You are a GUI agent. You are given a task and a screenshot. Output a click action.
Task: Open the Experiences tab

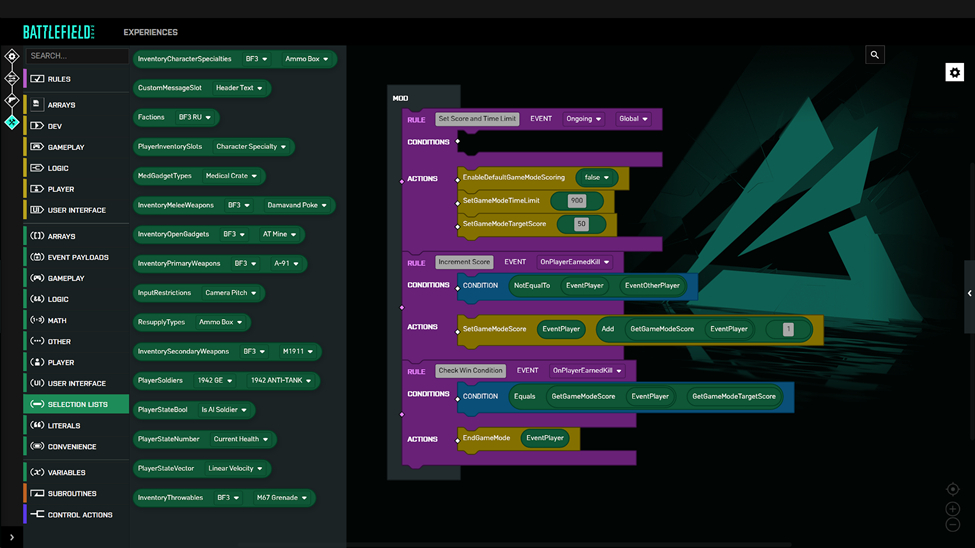tap(150, 32)
